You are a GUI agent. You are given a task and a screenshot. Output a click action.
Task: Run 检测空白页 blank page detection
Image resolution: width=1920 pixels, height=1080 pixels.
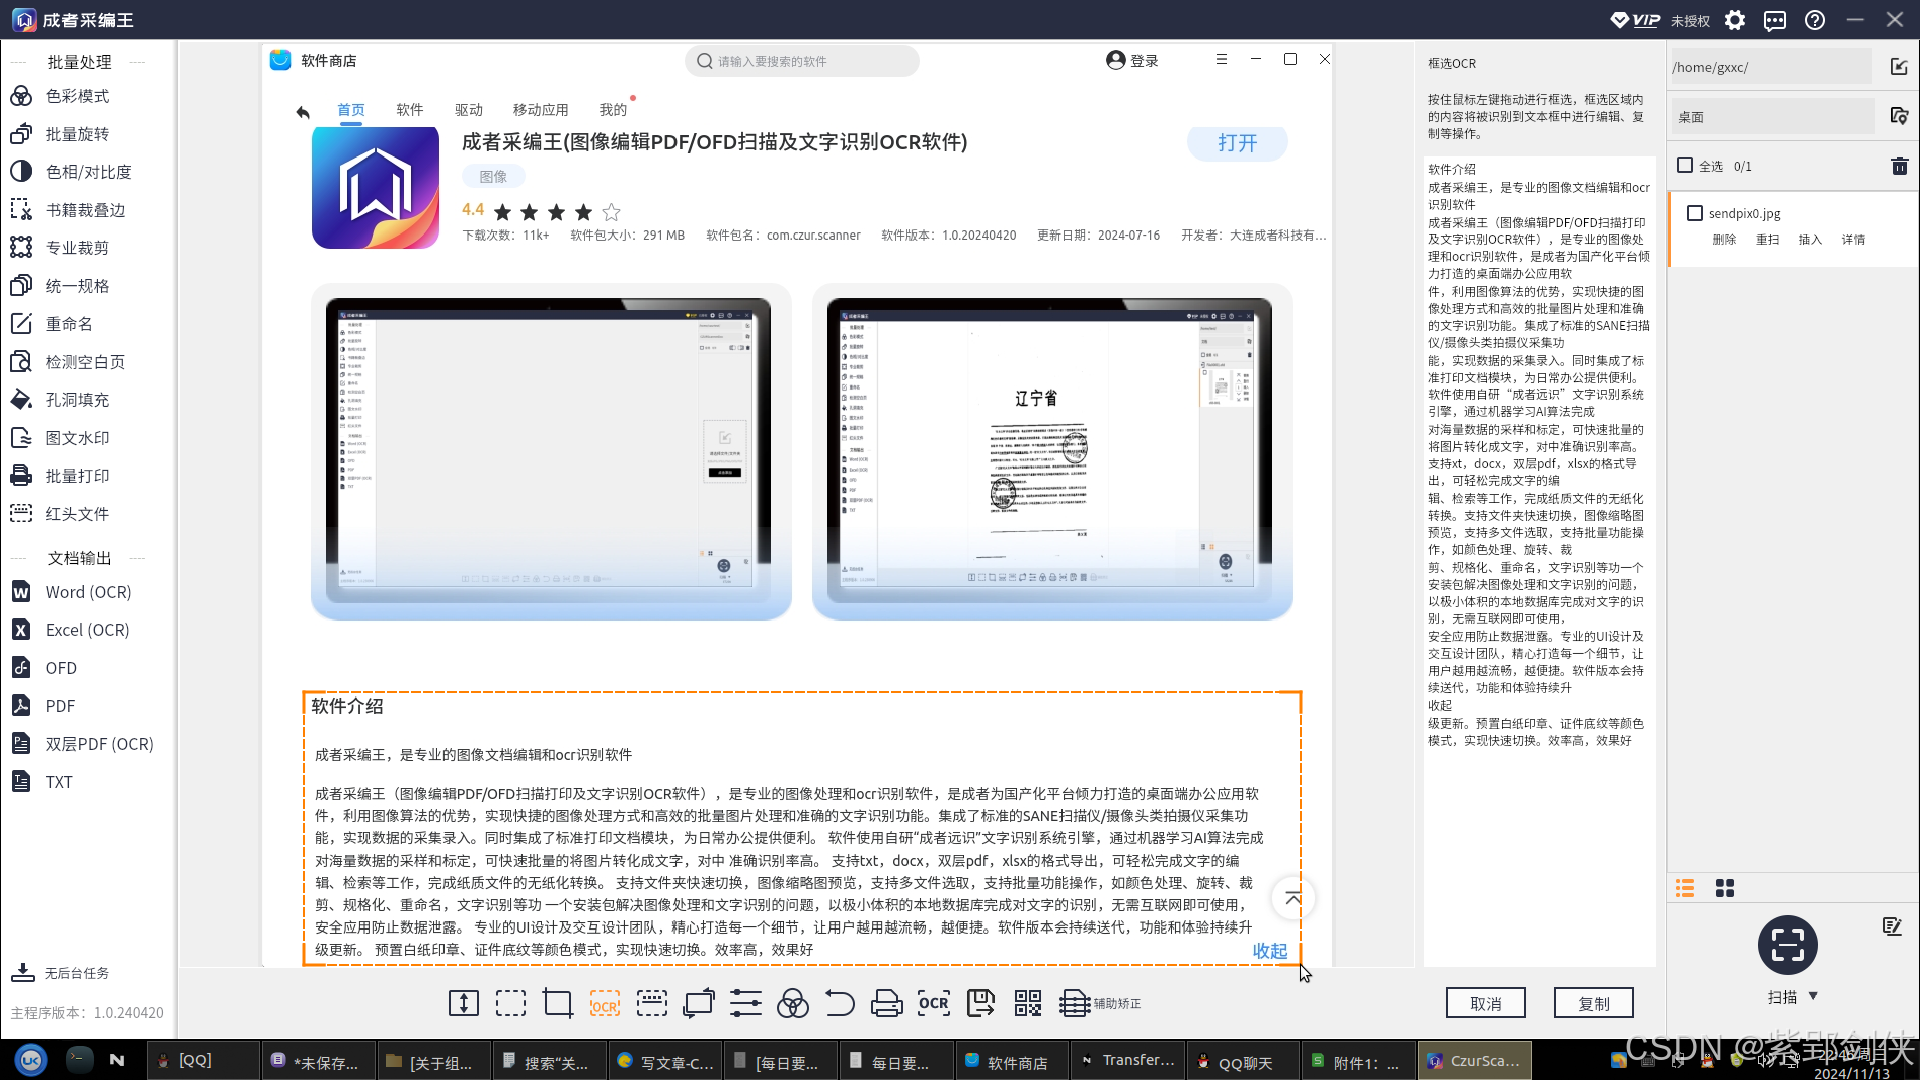68,362
